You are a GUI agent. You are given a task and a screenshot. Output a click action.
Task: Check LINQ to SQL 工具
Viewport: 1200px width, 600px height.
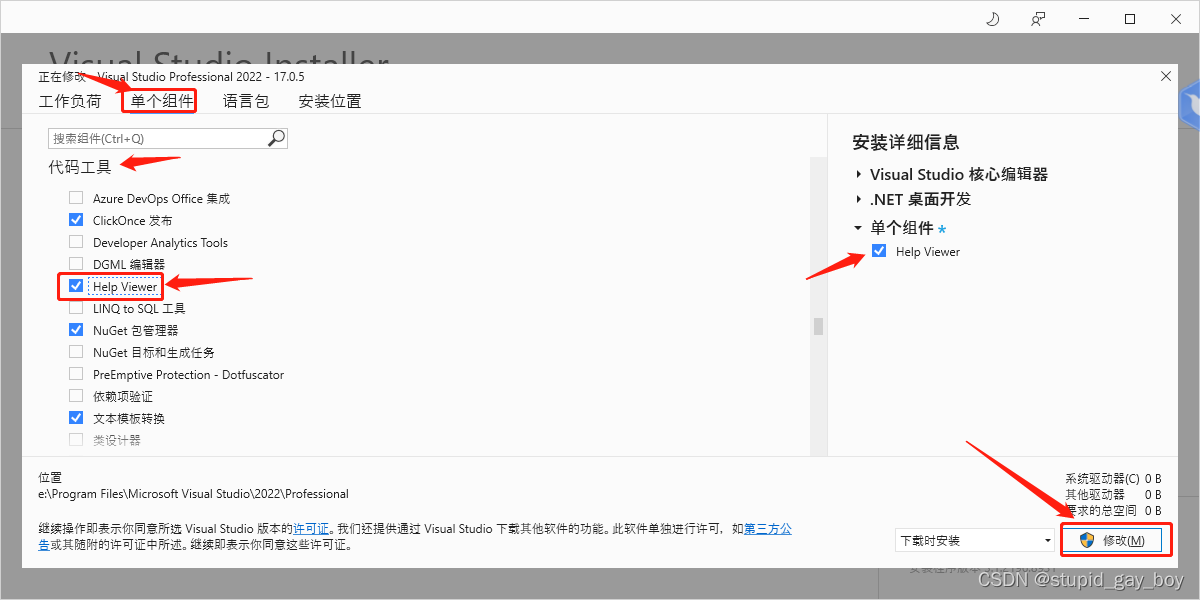click(x=76, y=308)
